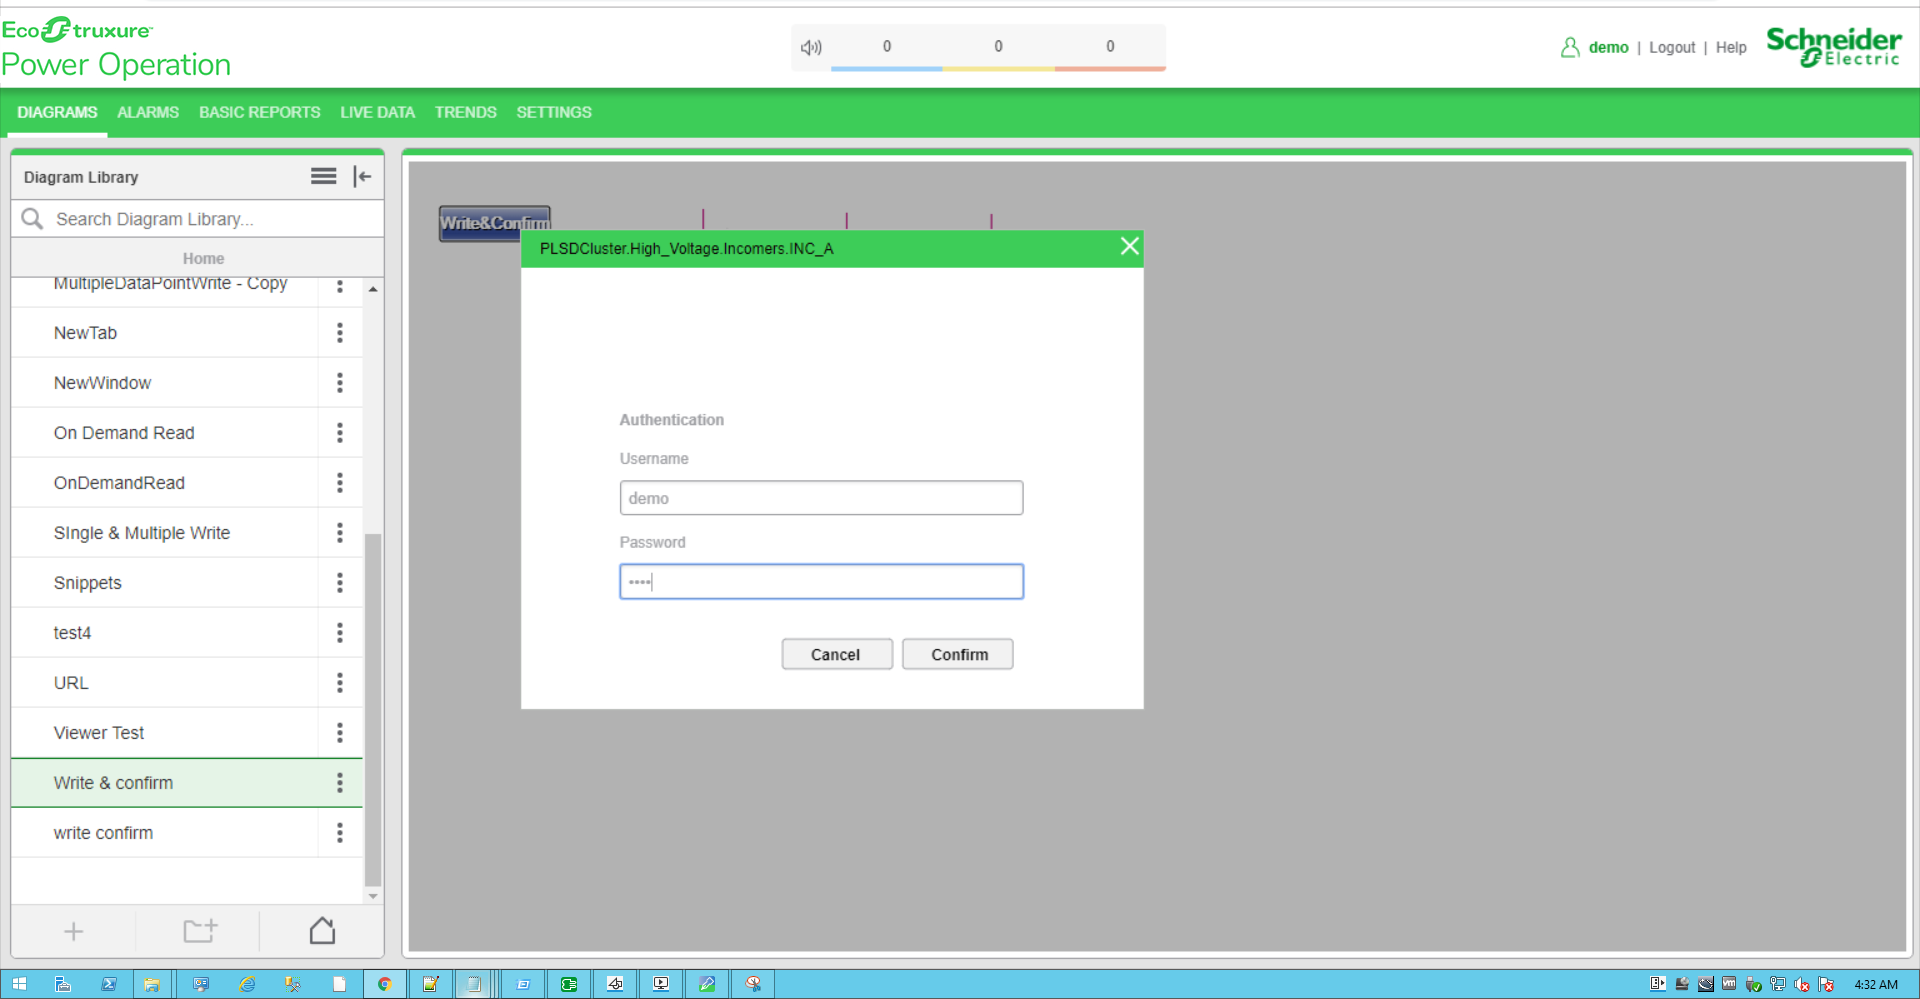Click the add new diagram plus icon
The width and height of the screenshot is (1920, 999).
tap(73, 931)
